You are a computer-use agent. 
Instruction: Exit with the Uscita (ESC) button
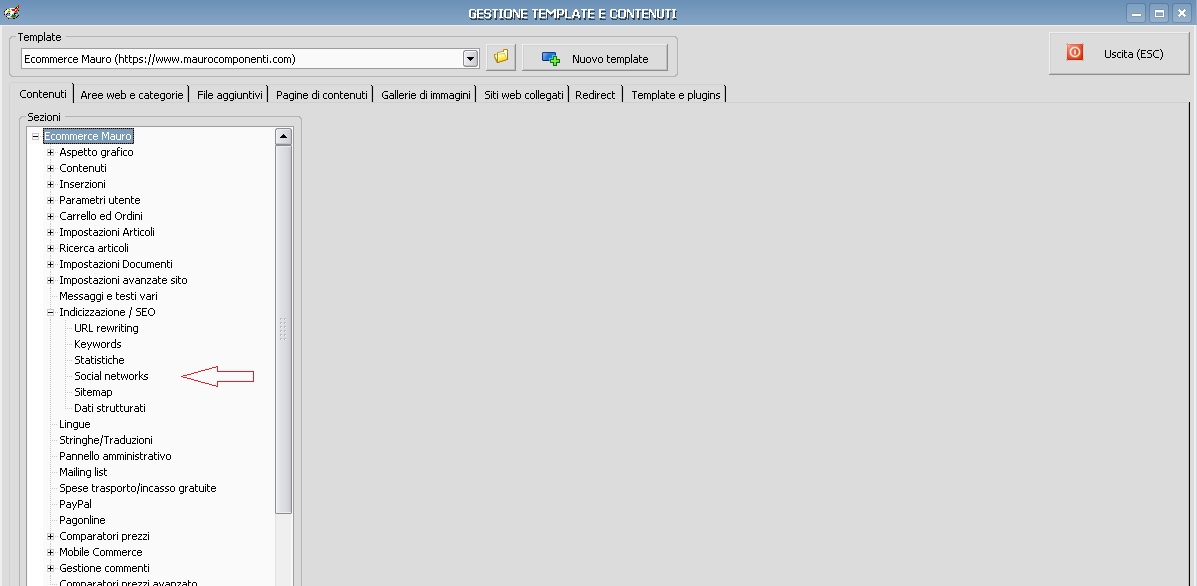coord(1119,53)
